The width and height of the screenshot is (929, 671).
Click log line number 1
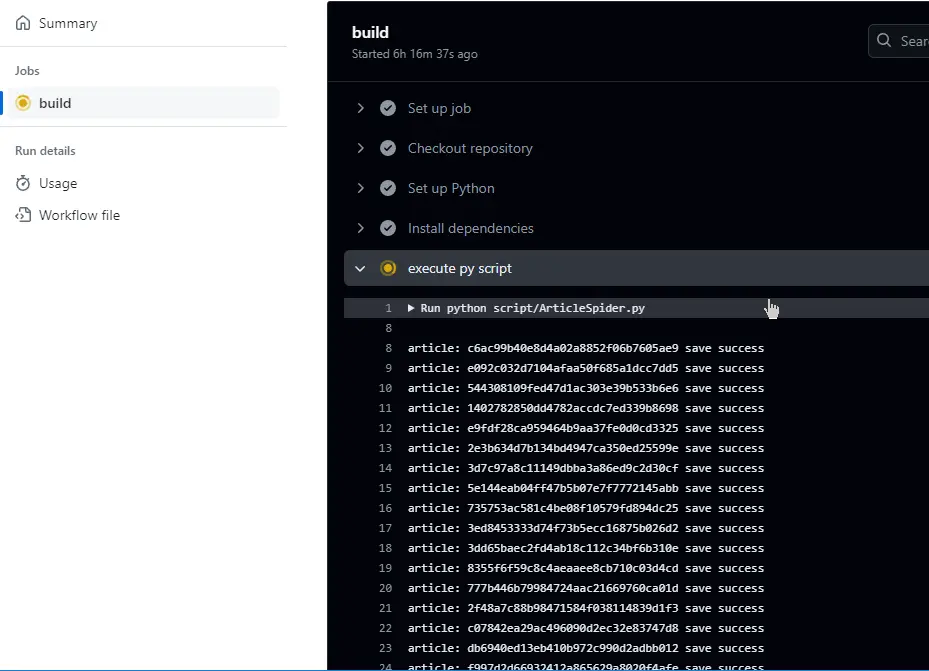pyautogui.click(x=389, y=308)
